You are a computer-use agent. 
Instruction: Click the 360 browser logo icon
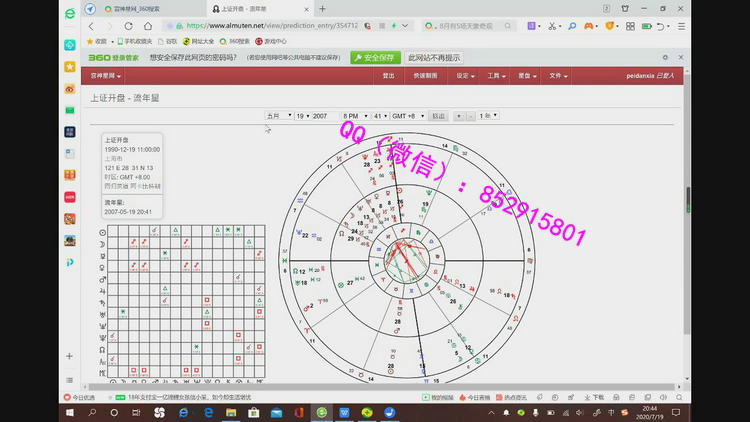[x=70, y=14]
